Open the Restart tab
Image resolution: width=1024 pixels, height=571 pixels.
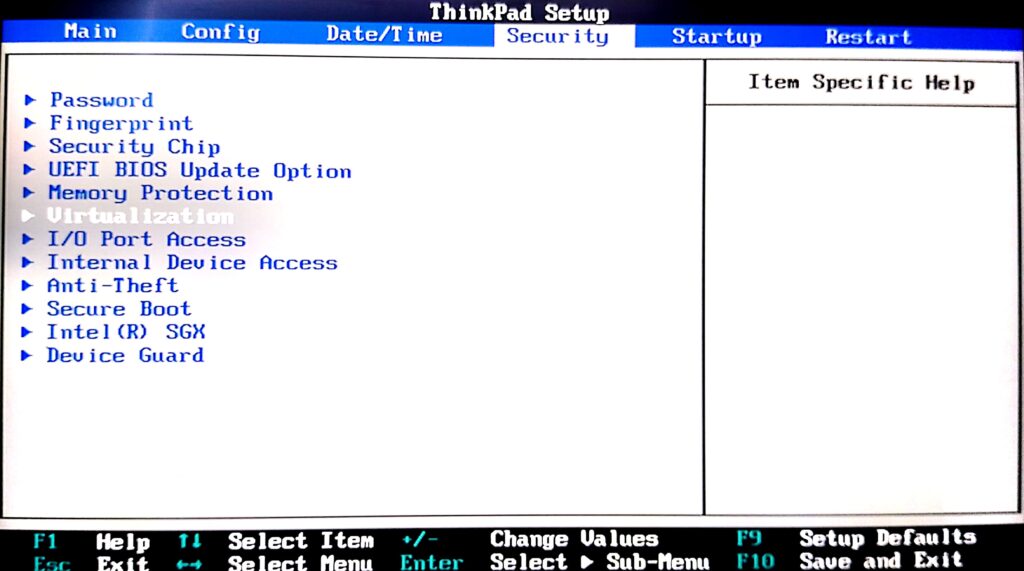click(868, 37)
